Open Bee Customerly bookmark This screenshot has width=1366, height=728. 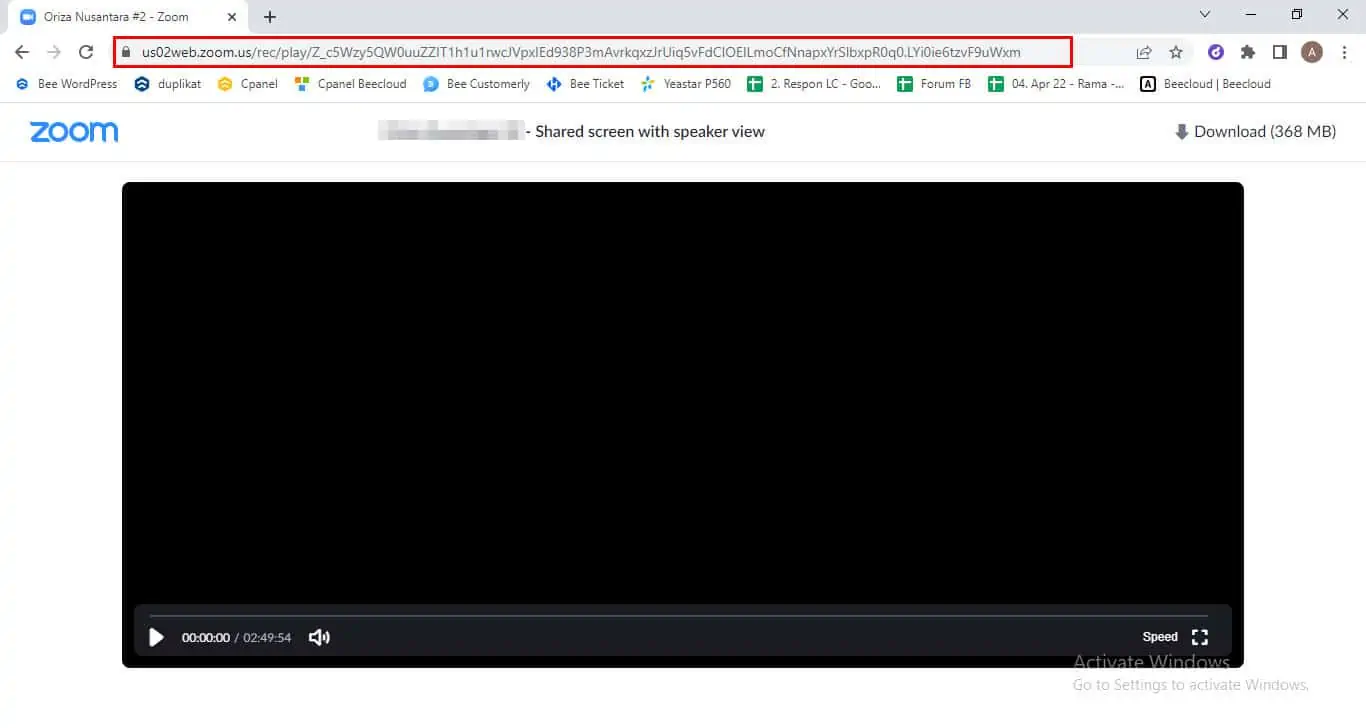477,84
